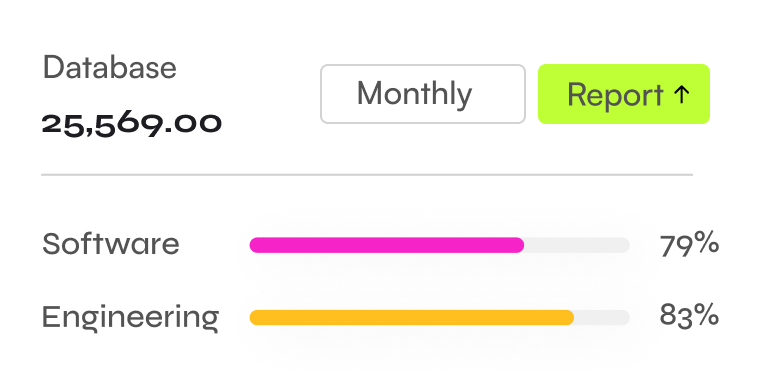The height and width of the screenshot is (392, 770).
Task: Click the 79% Software percentage
Action: (x=689, y=244)
